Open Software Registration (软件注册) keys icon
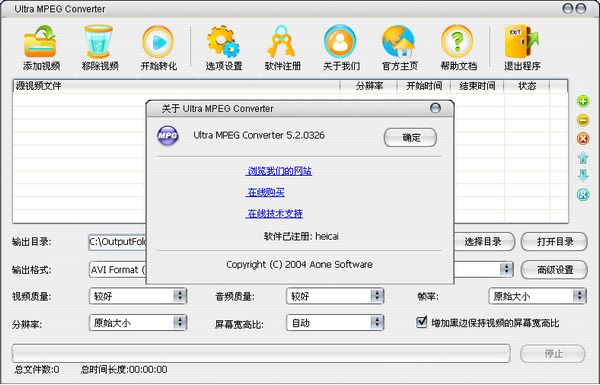 pos(282,41)
